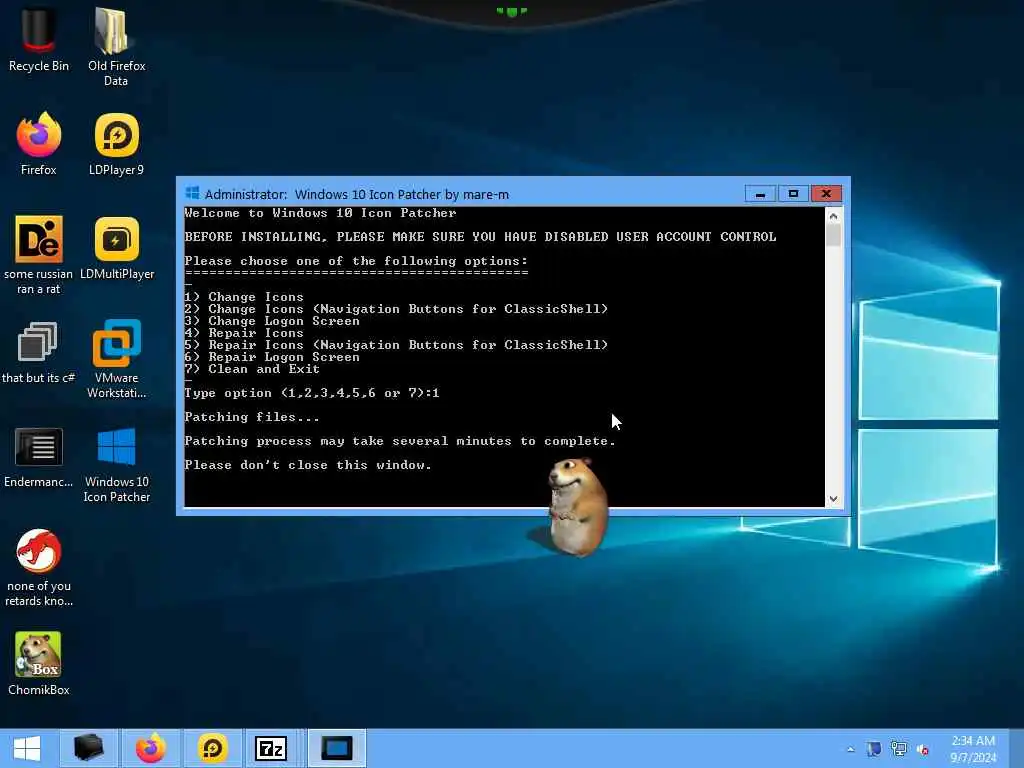Select the 'none of you' red dragon icon
The image size is (1024, 768).
click(x=39, y=567)
